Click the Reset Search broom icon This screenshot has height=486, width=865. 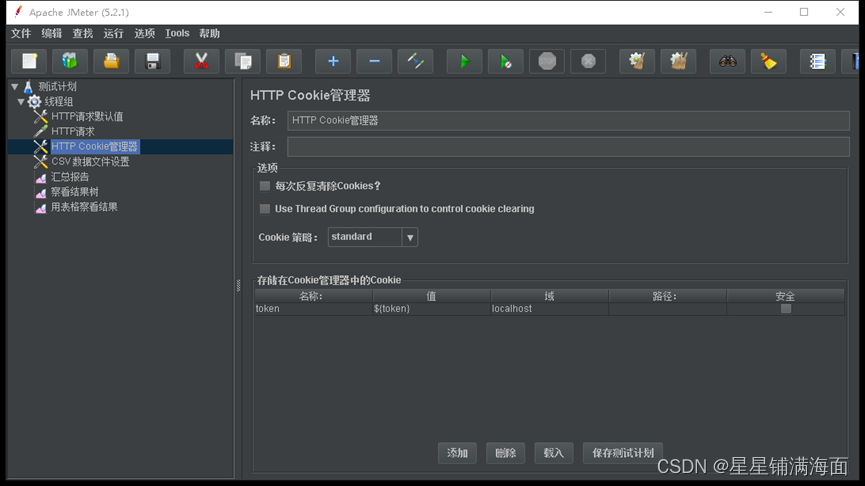[x=768, y=61]
